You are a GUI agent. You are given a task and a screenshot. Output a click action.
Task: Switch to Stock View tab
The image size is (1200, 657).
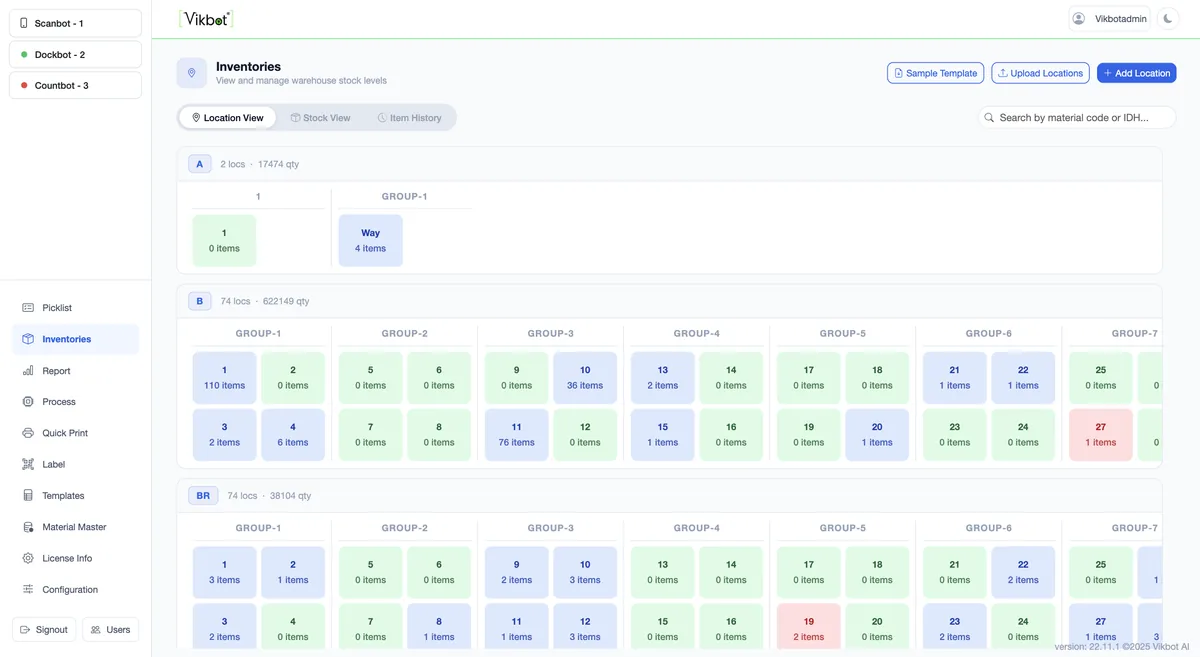321,118
